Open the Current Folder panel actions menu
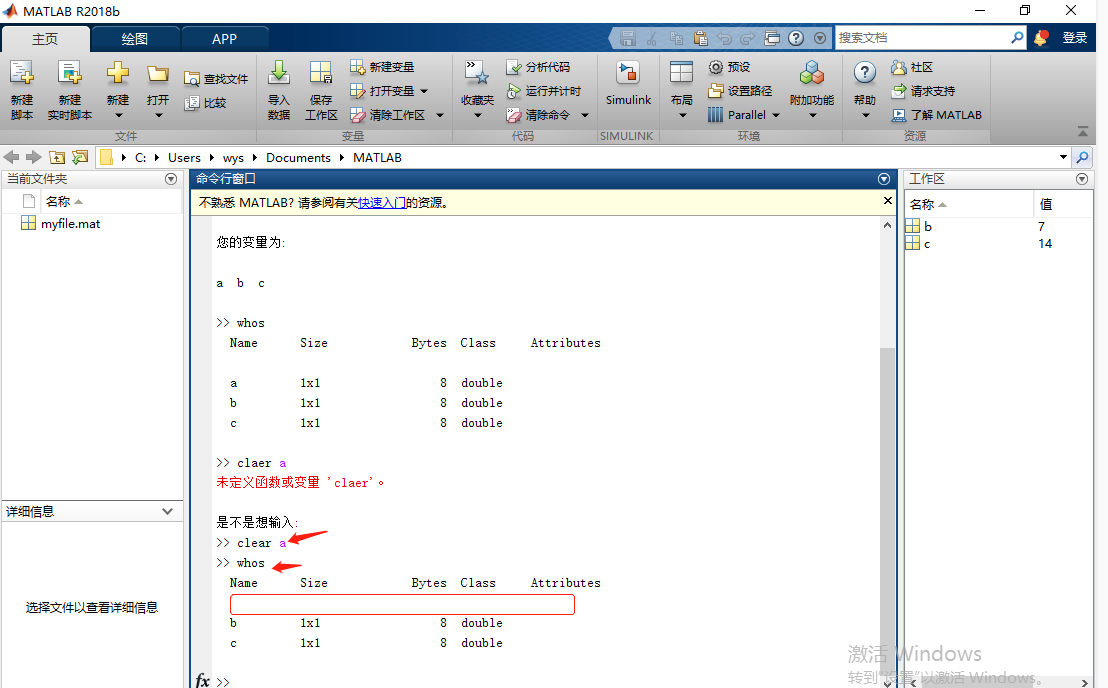The width and height of the screenshot is (1108, 688). [171, 179]
